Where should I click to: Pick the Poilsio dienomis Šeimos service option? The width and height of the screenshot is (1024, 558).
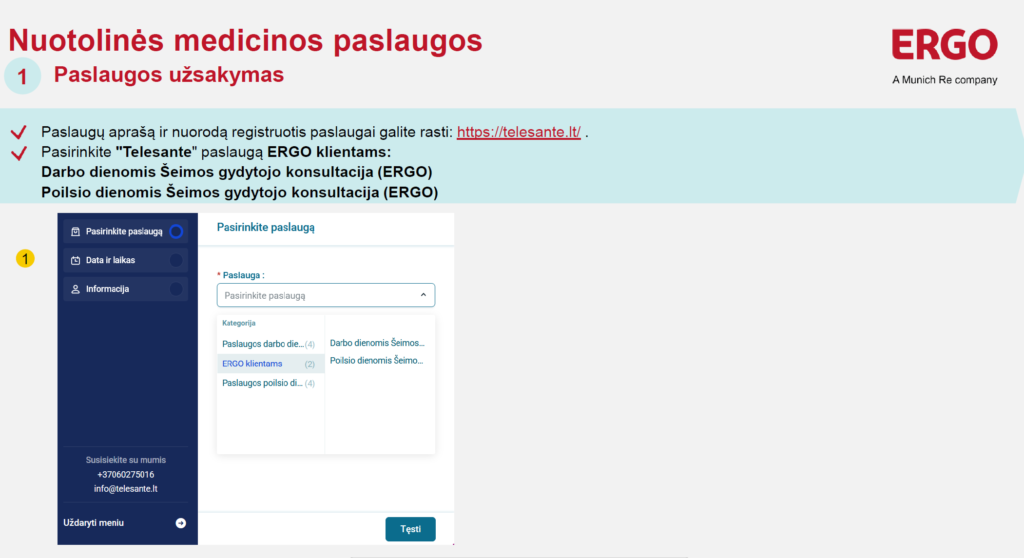tap(377, 360)
